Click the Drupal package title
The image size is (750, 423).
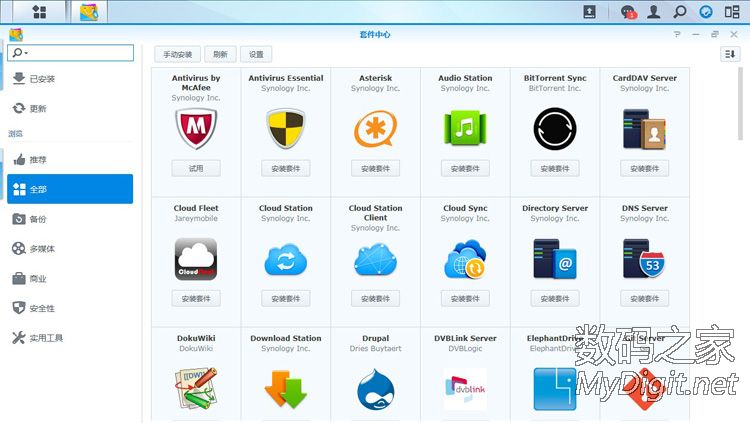tap(375, 338)
